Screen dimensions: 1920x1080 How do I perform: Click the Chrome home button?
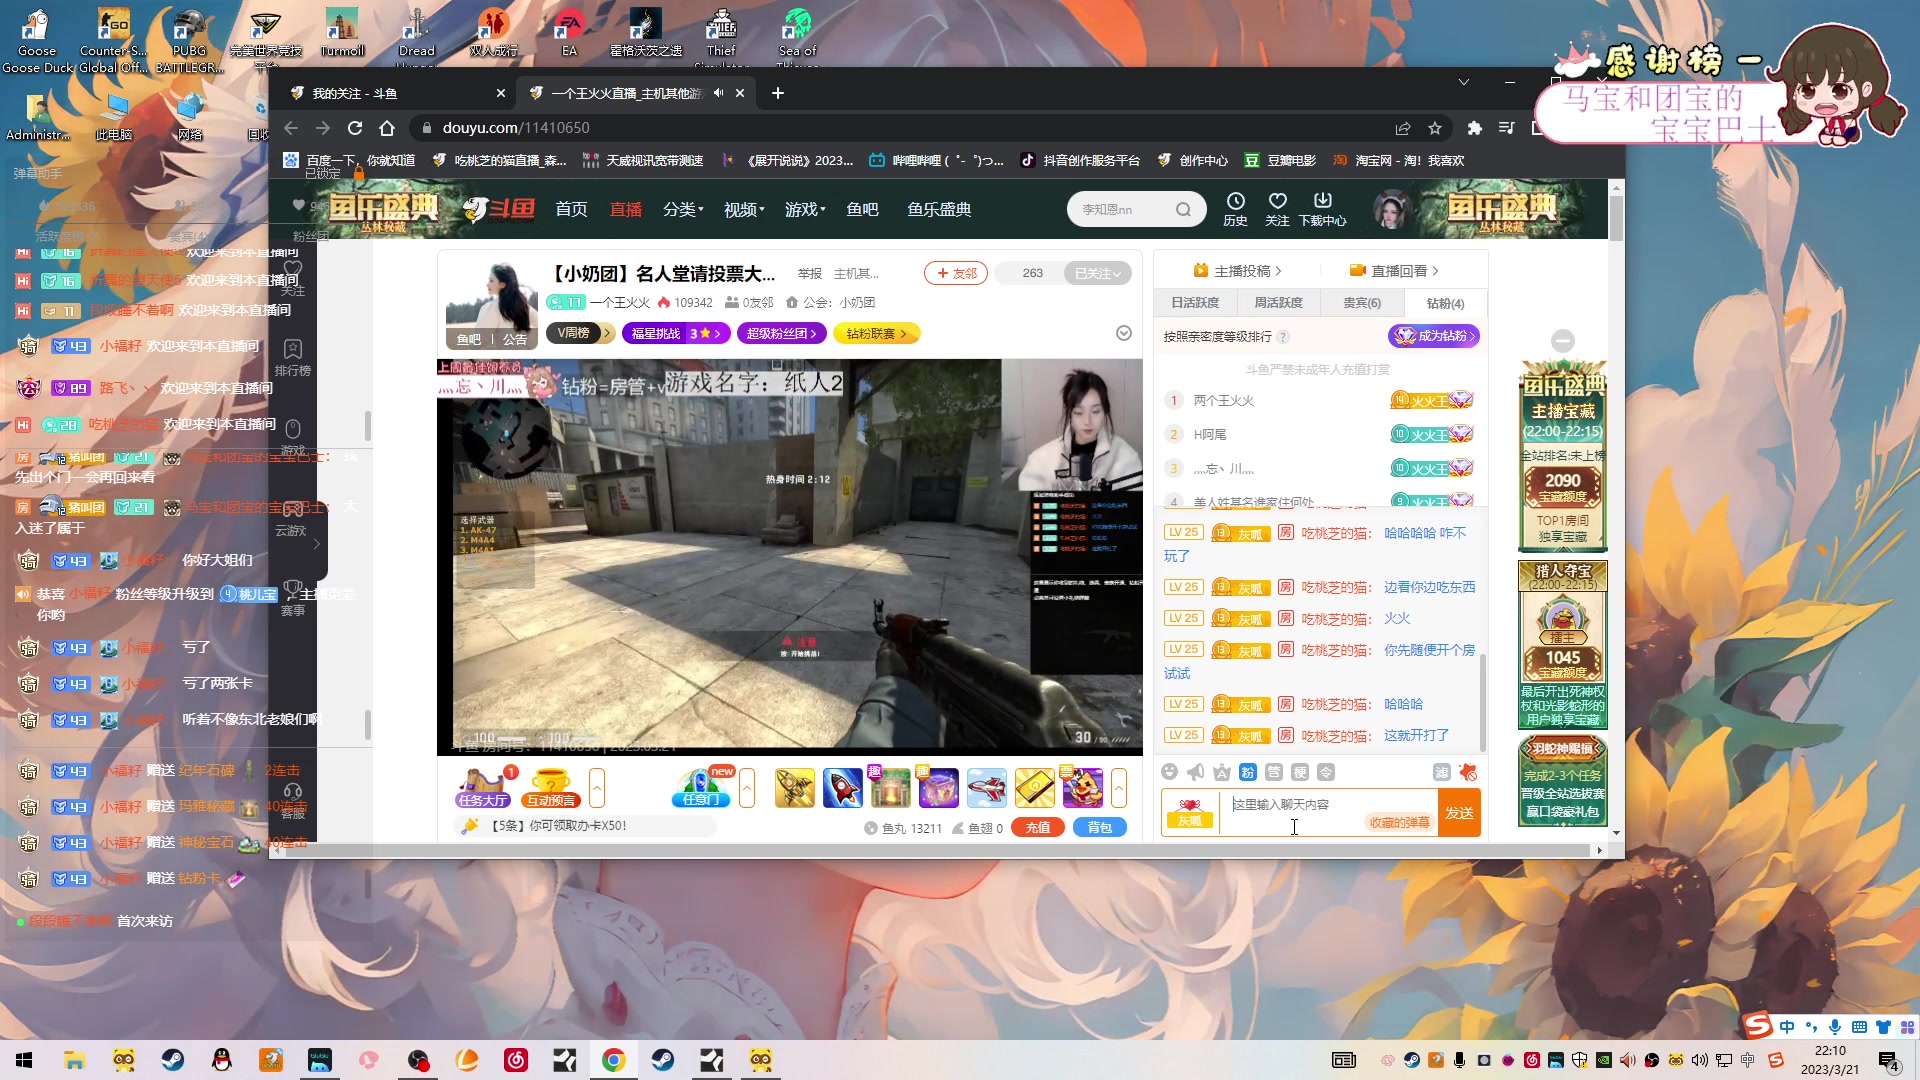coord(387,128)
